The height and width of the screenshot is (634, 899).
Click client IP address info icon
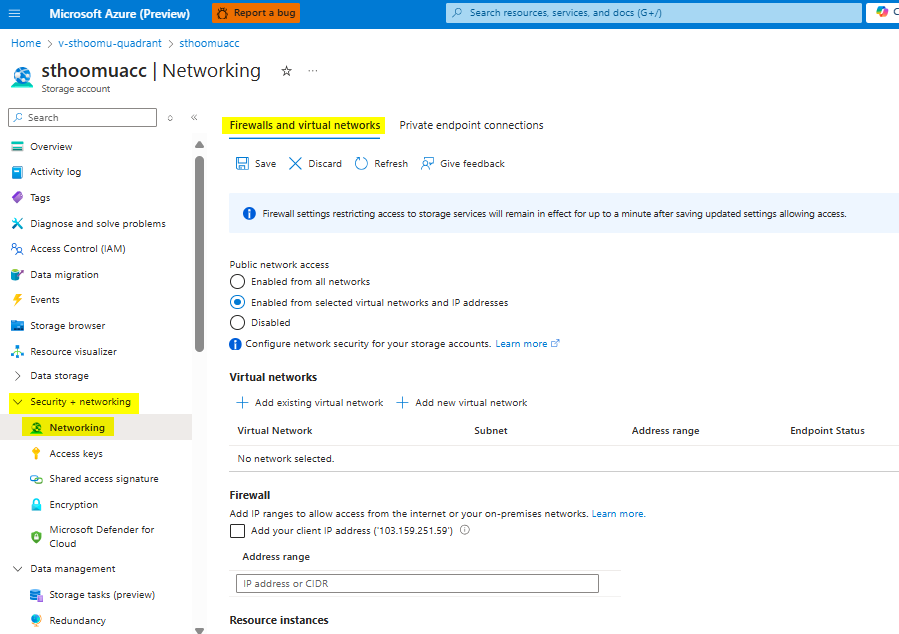[465, 530]
